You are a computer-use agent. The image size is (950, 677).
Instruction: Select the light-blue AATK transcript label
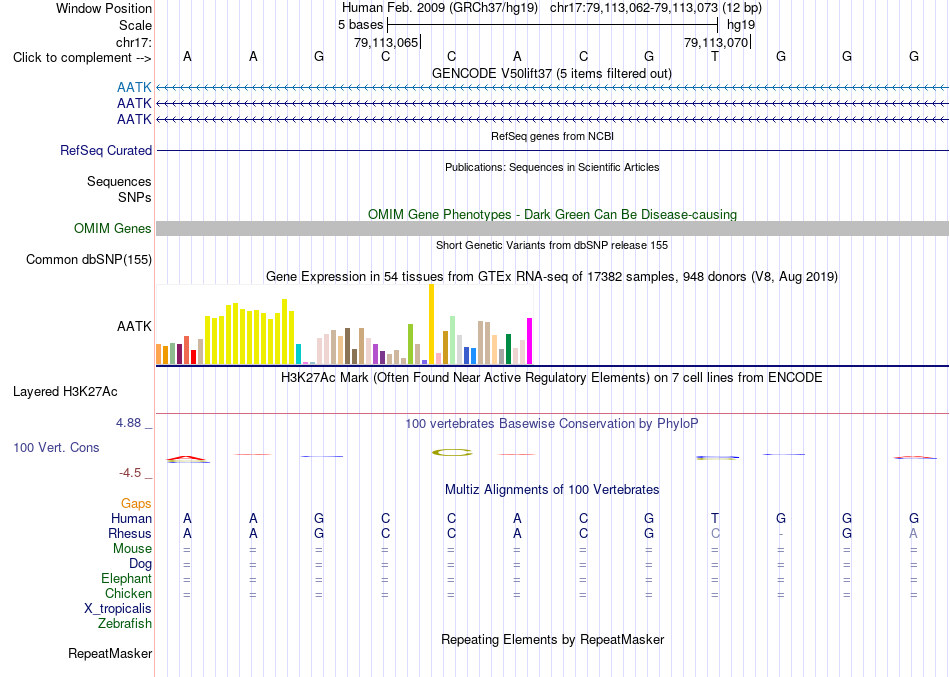click(x=134, y=88)
